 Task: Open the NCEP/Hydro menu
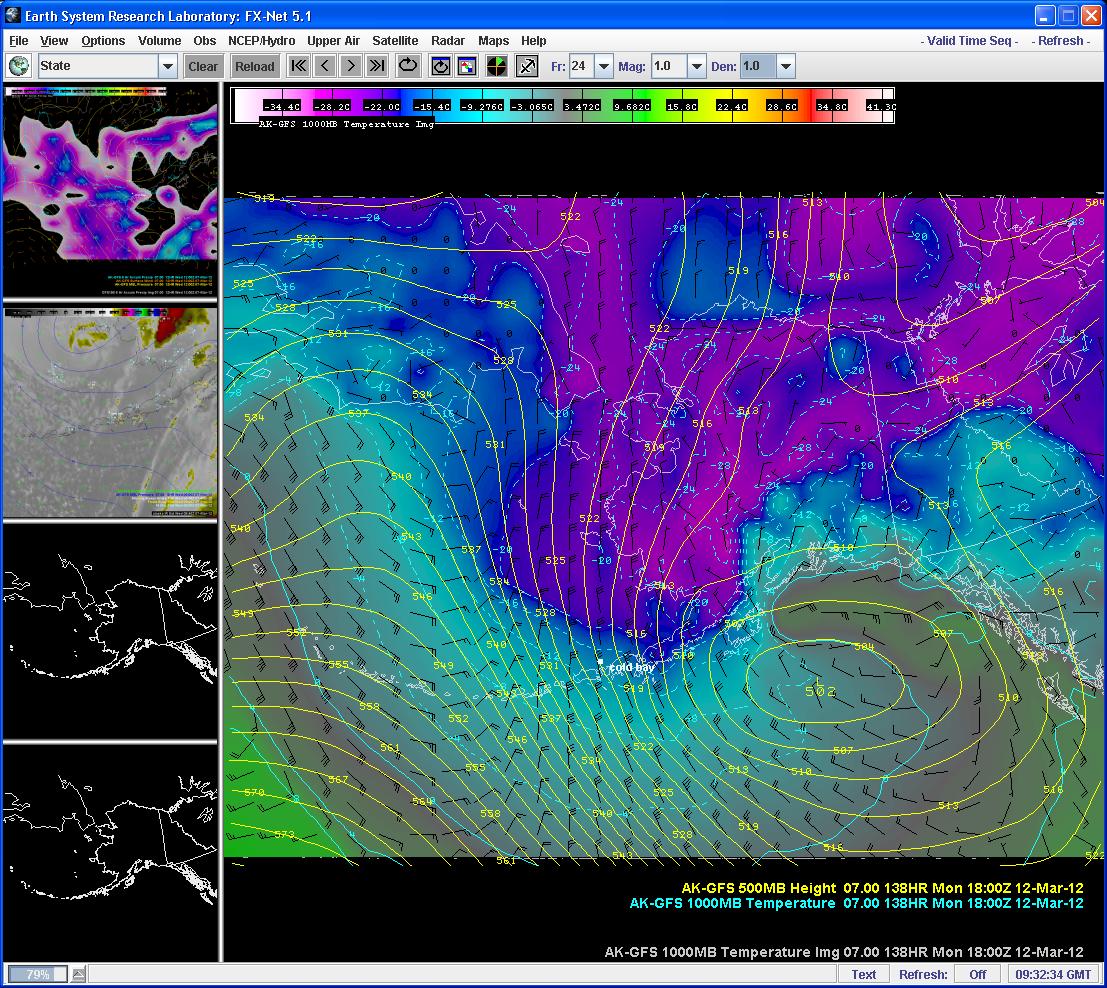tap(261, 41)
